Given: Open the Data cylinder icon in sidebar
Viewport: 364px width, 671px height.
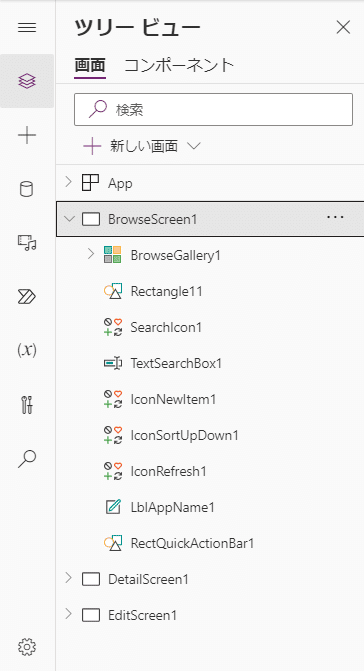Looking at the screenshot, I should [27, 189].
